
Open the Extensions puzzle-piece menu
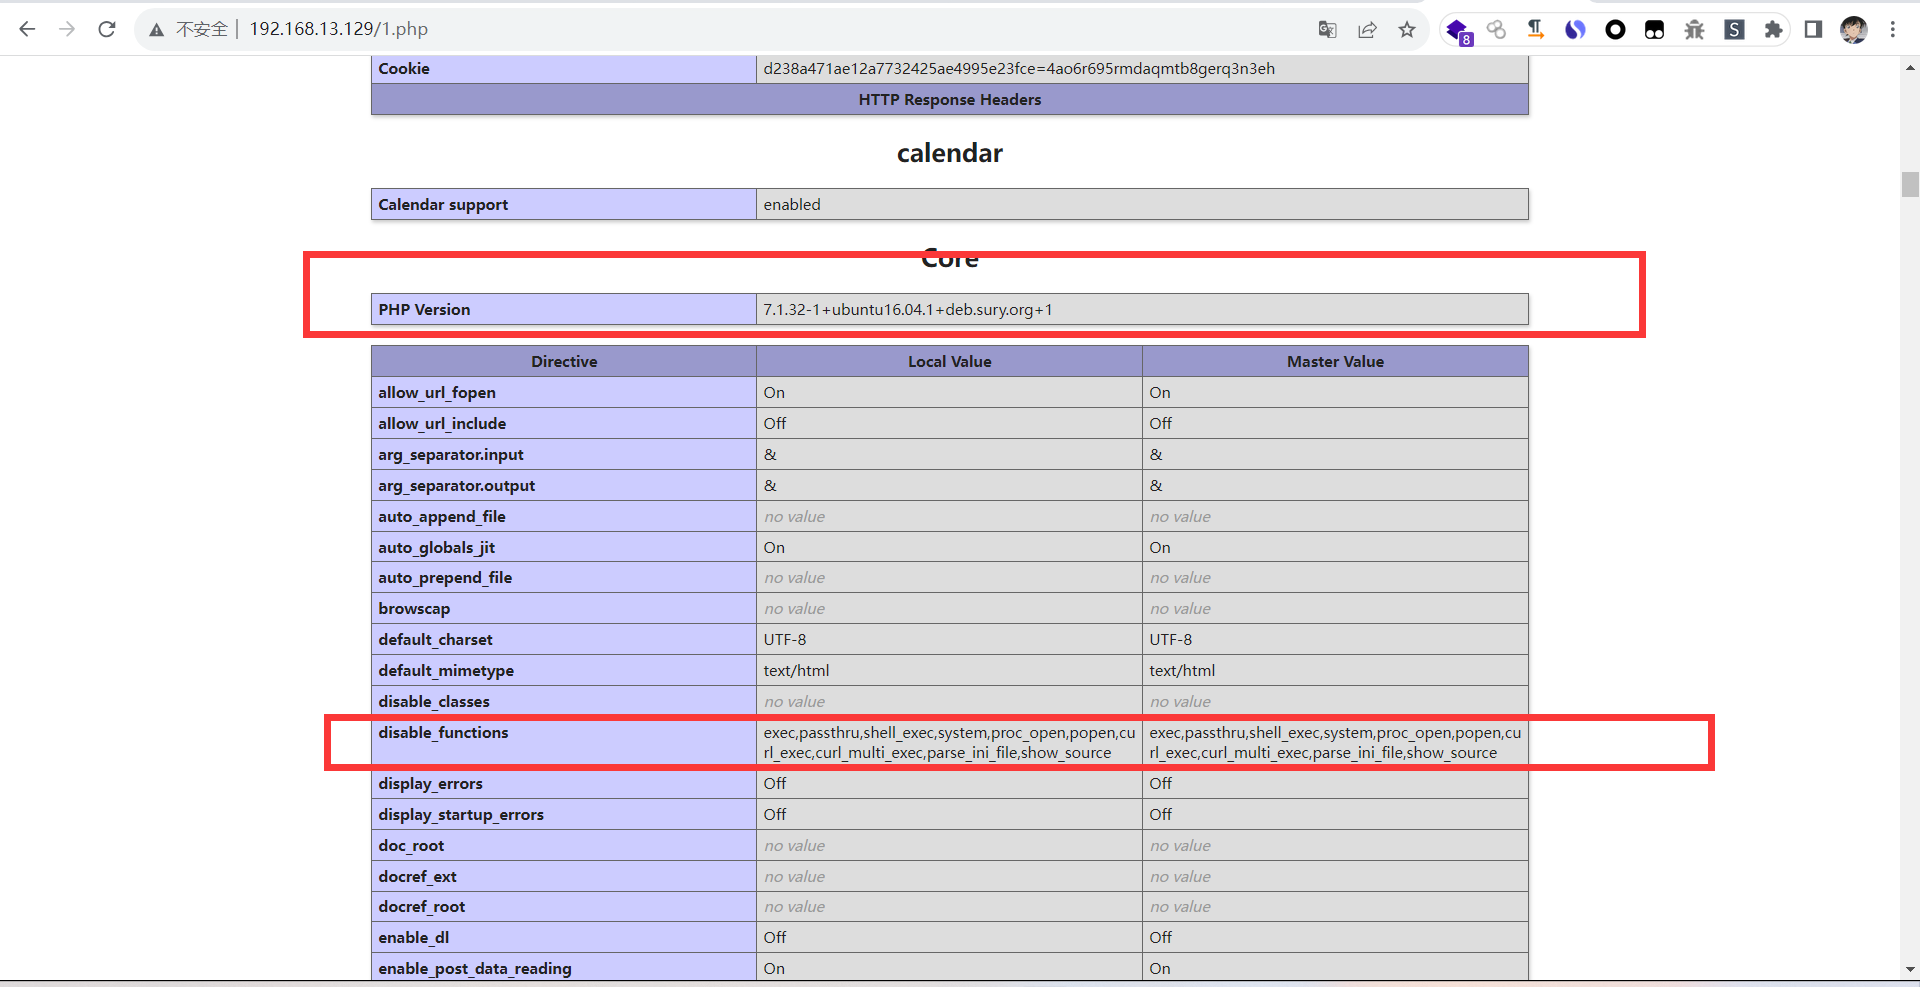point(1773,30)
